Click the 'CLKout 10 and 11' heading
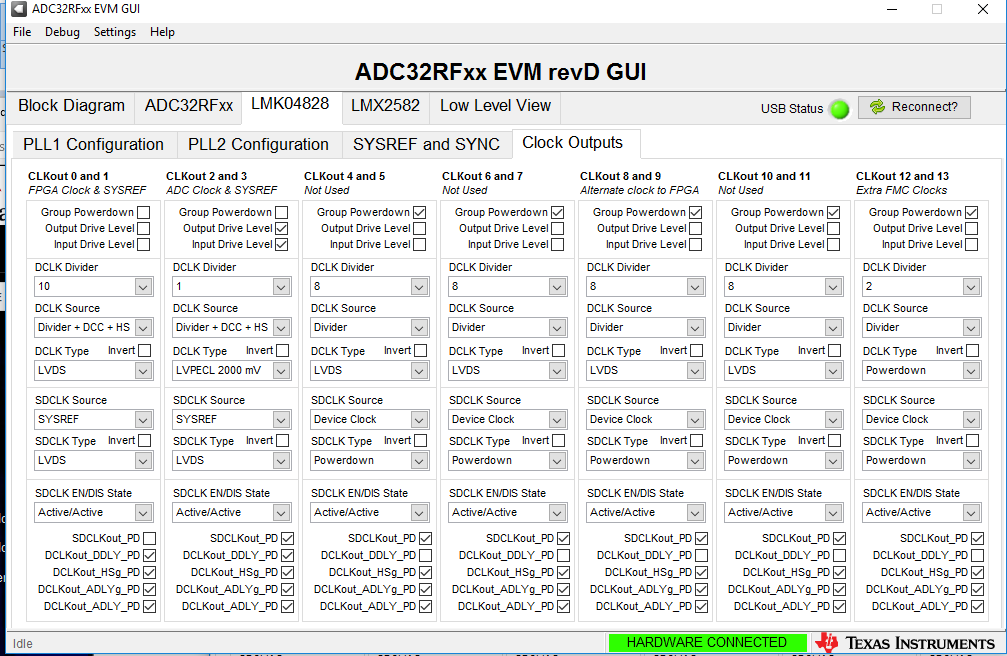1007x656 pixels. (764, 176)
